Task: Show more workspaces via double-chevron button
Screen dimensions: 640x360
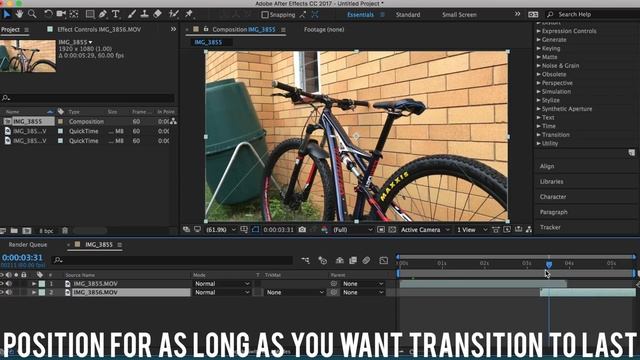Action: 517,14
